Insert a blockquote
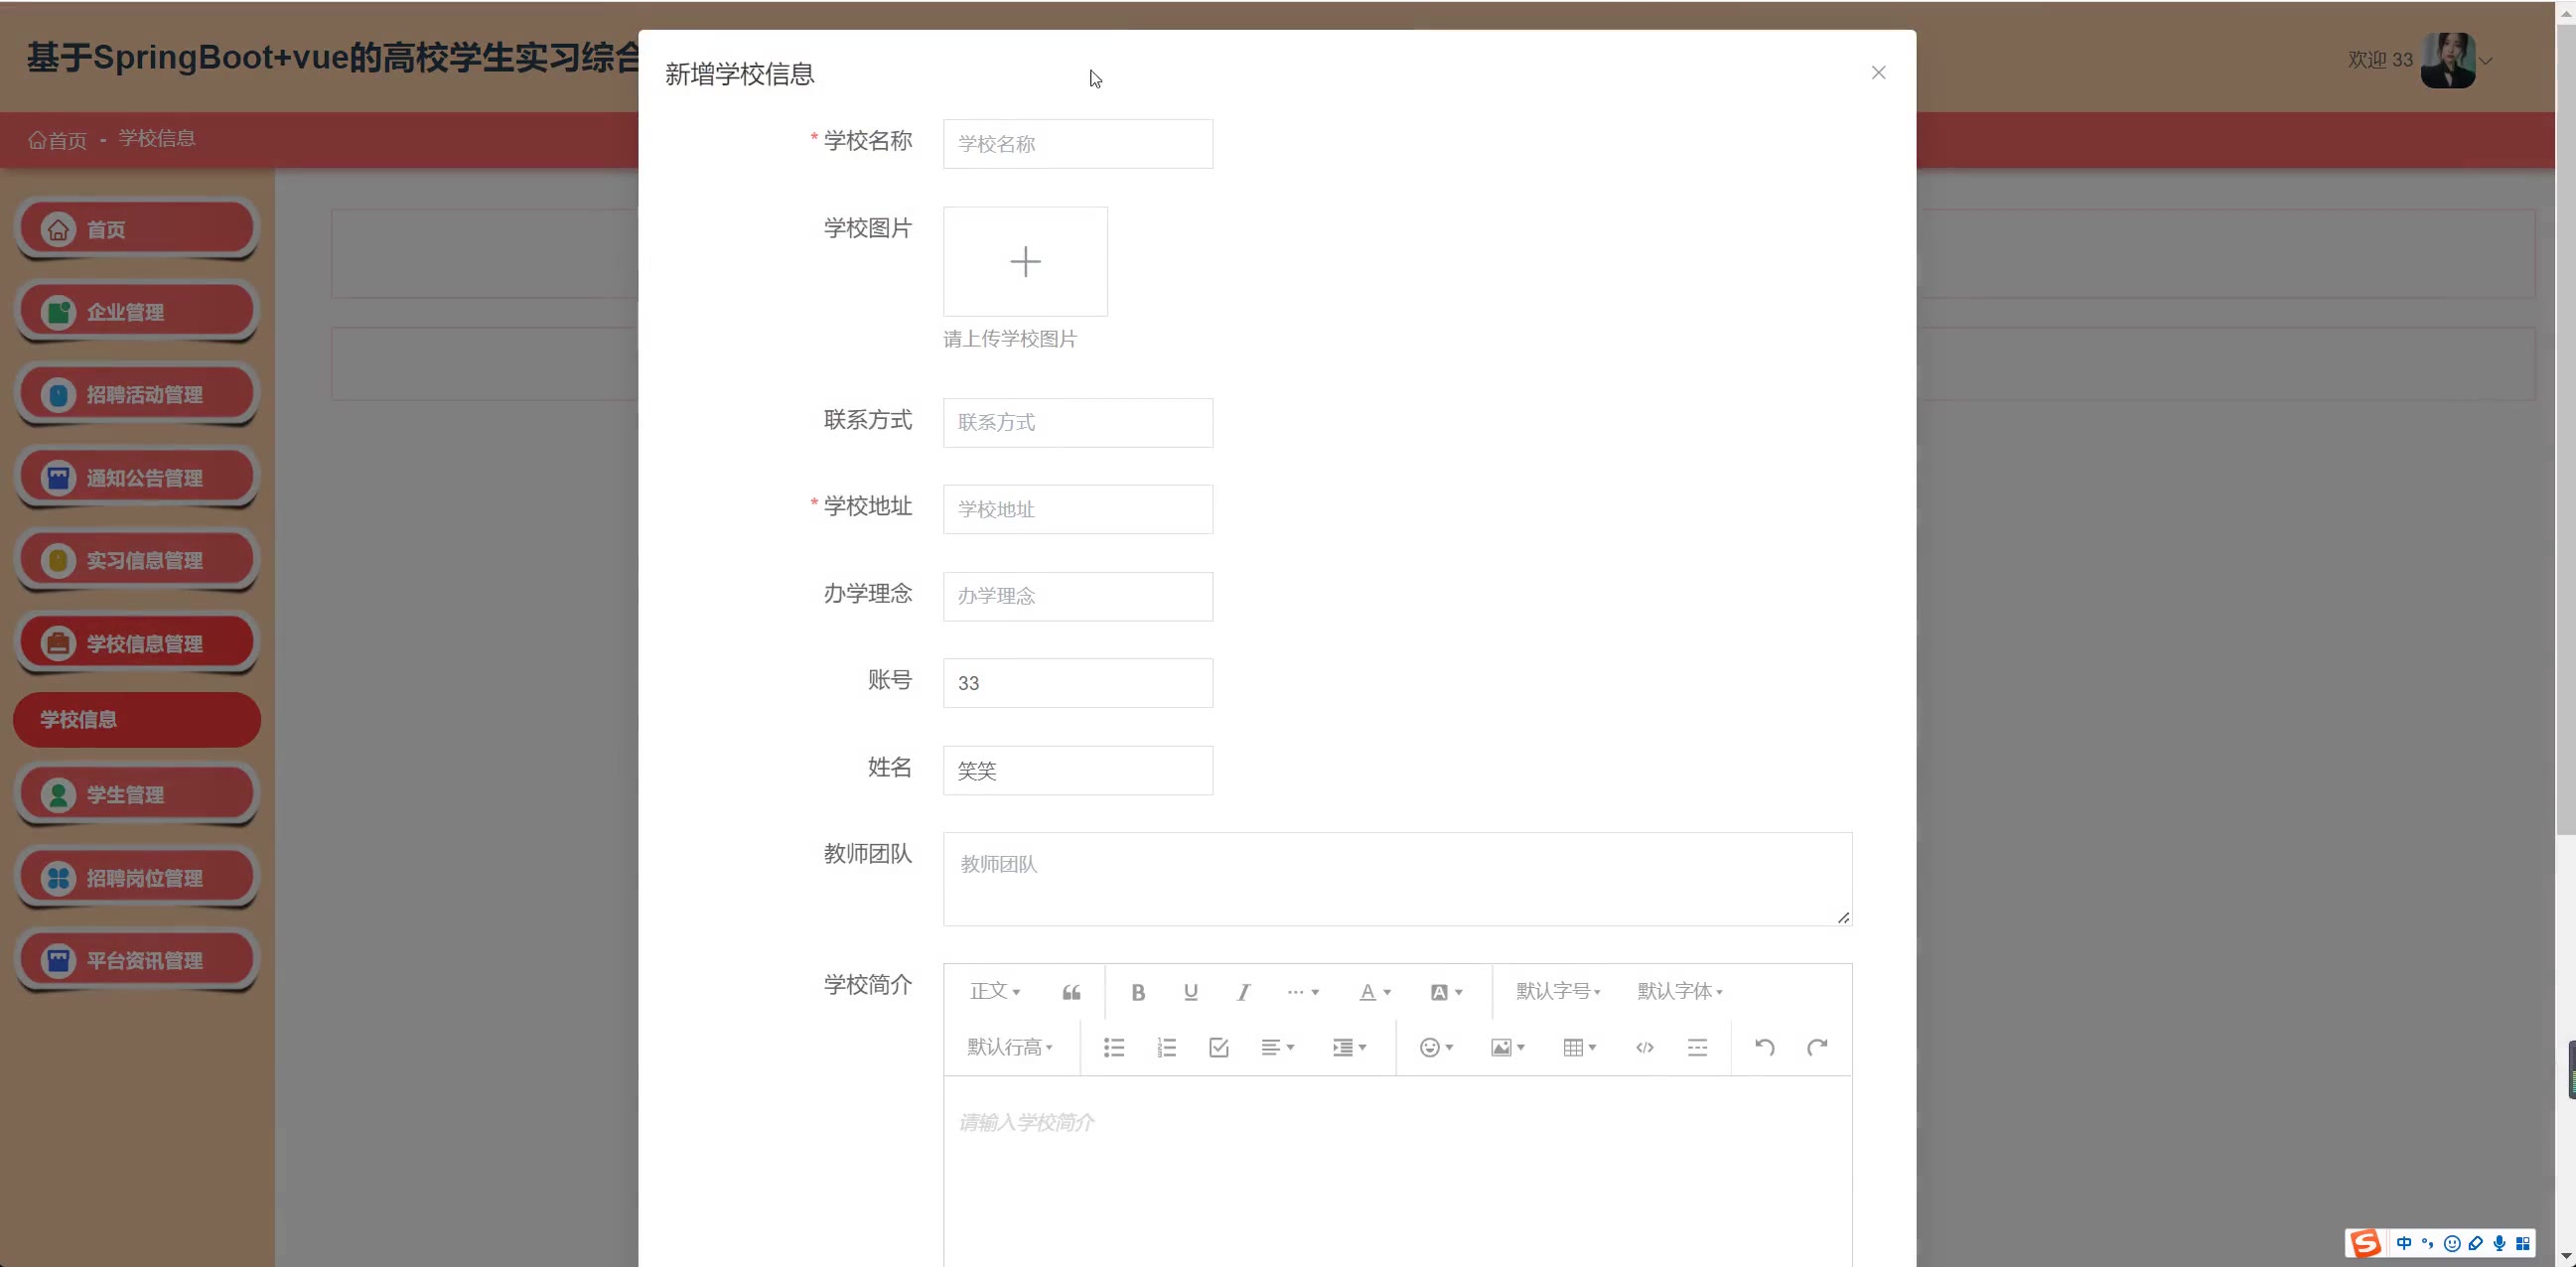 1071,992
